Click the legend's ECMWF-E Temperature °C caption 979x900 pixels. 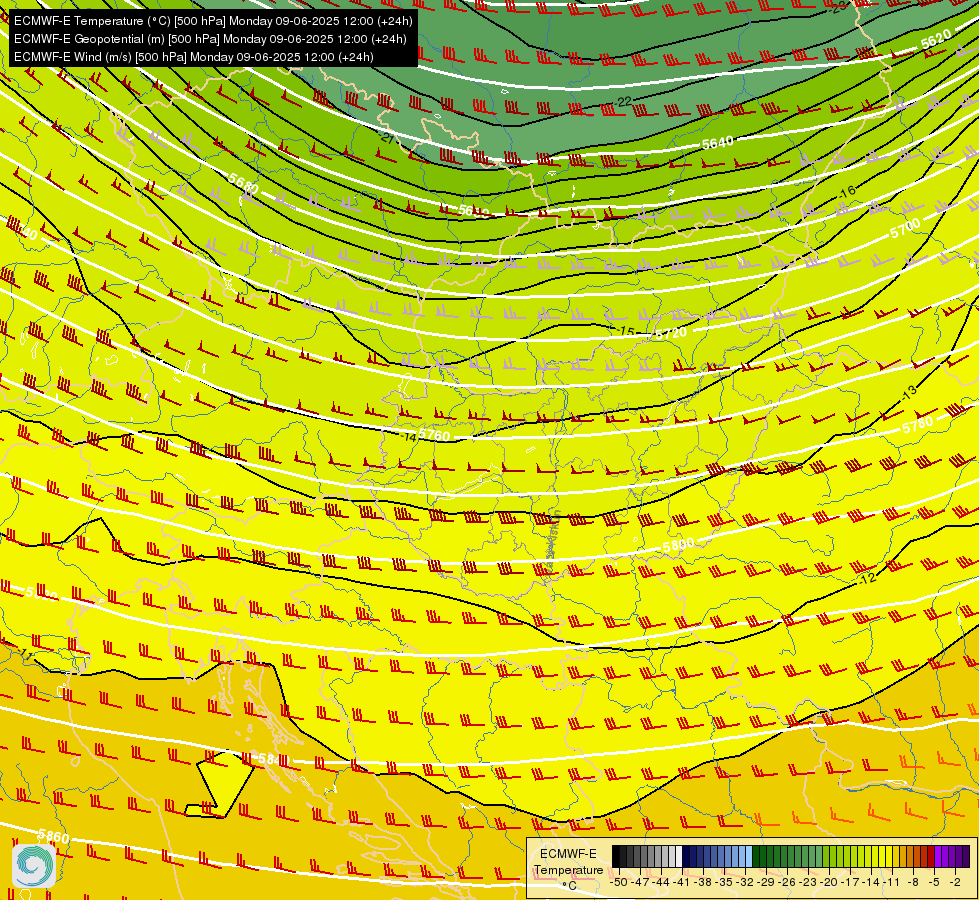click(x=568, y=870)
